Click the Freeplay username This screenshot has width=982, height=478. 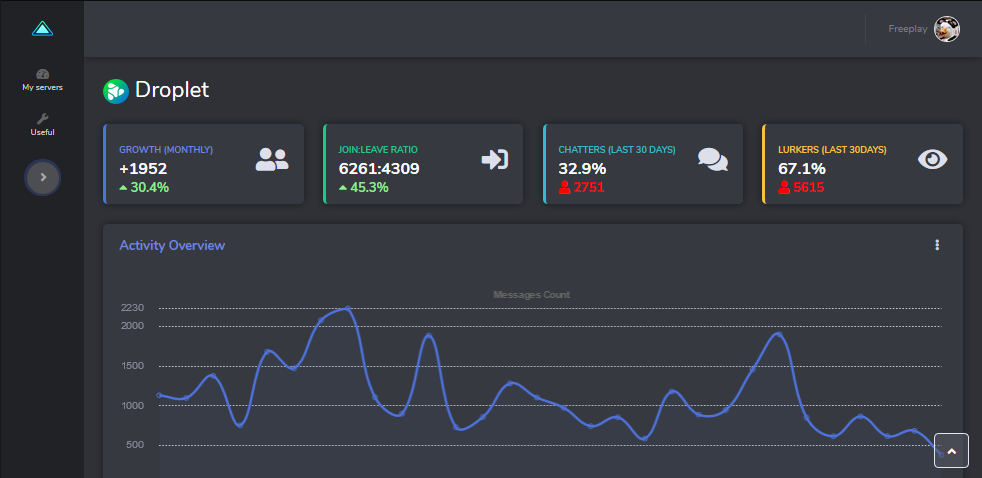pos(907,29)
